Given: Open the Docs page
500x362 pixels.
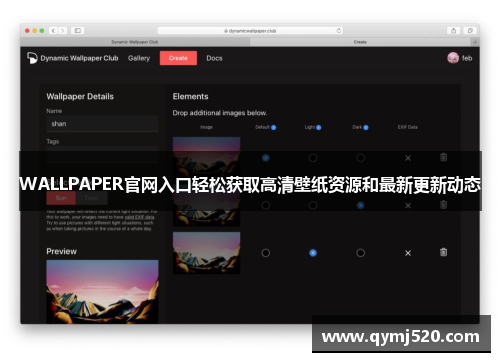Looking at the screenshot, I should coord(214,58).
